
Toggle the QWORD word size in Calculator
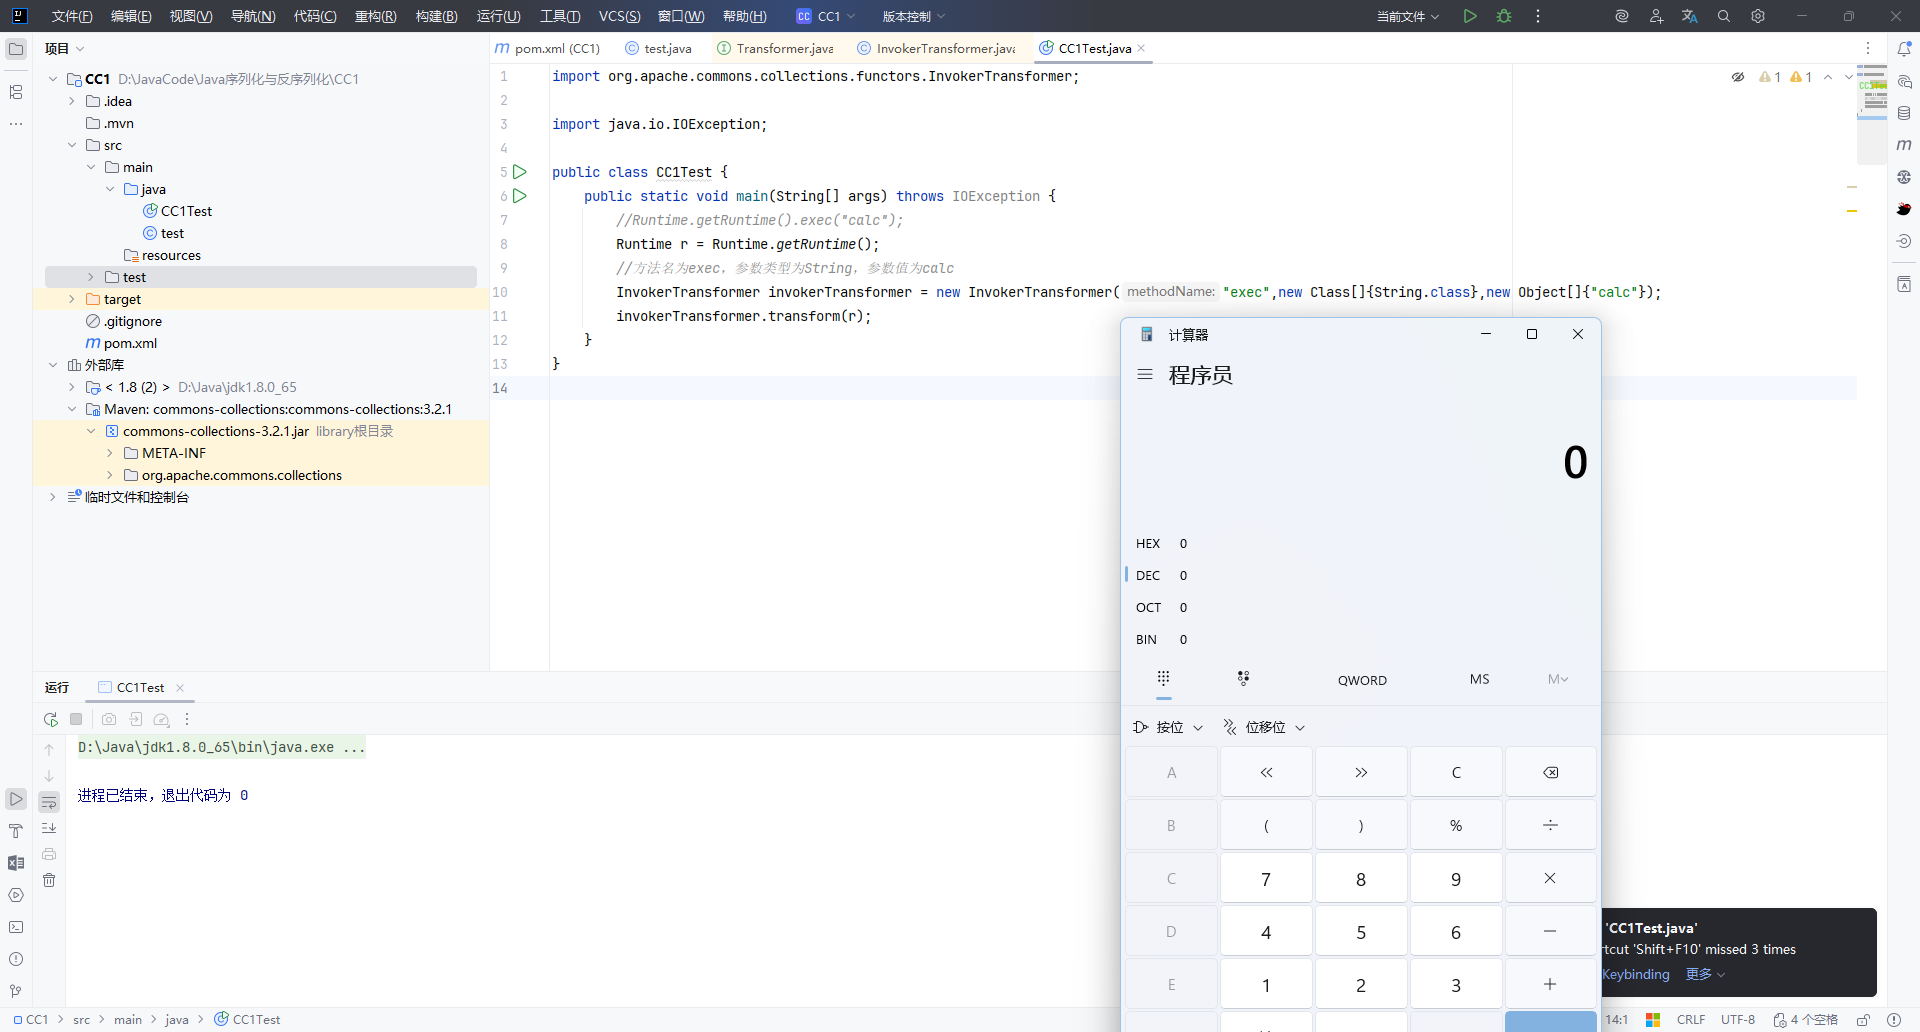pyautogui.click(x=1362, y=680)
